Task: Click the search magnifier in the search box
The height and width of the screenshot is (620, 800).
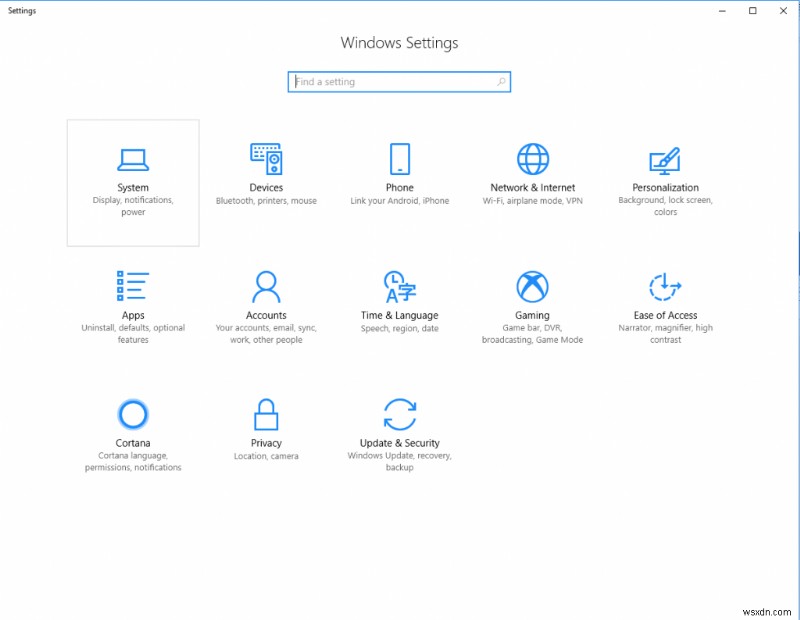Action: point(500,81)
